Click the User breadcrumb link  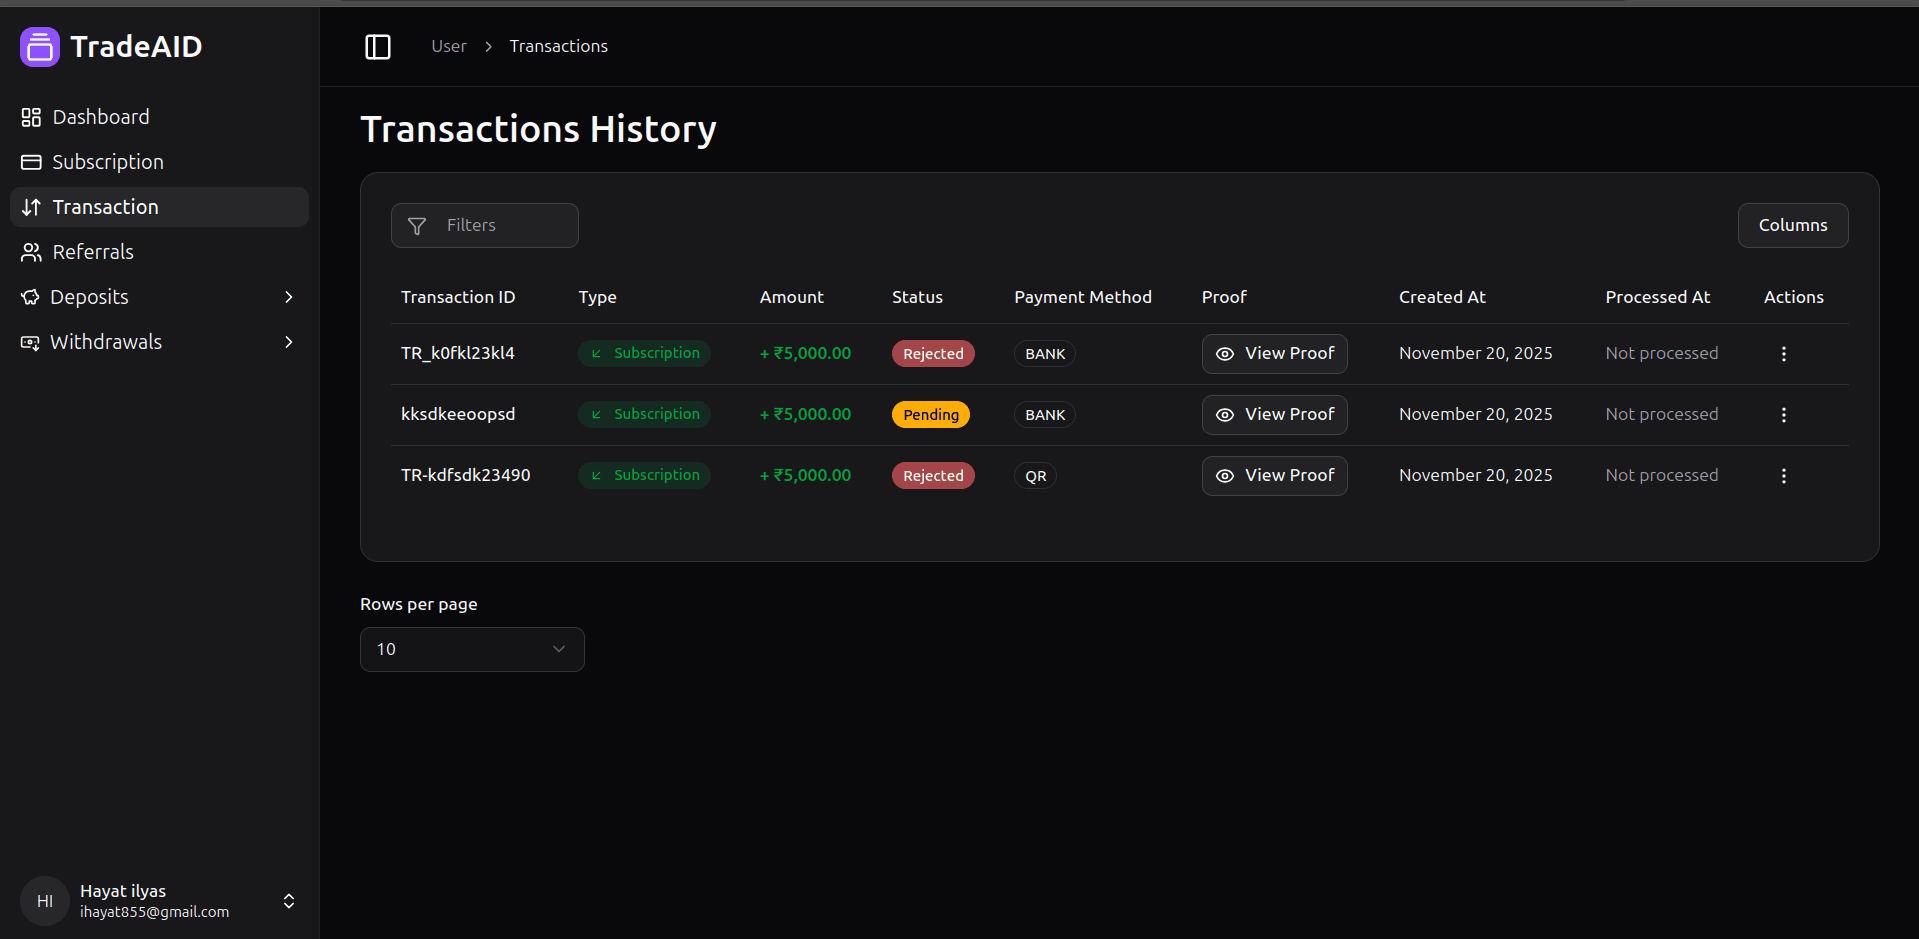pyautogui.click(x=449, y=46)
